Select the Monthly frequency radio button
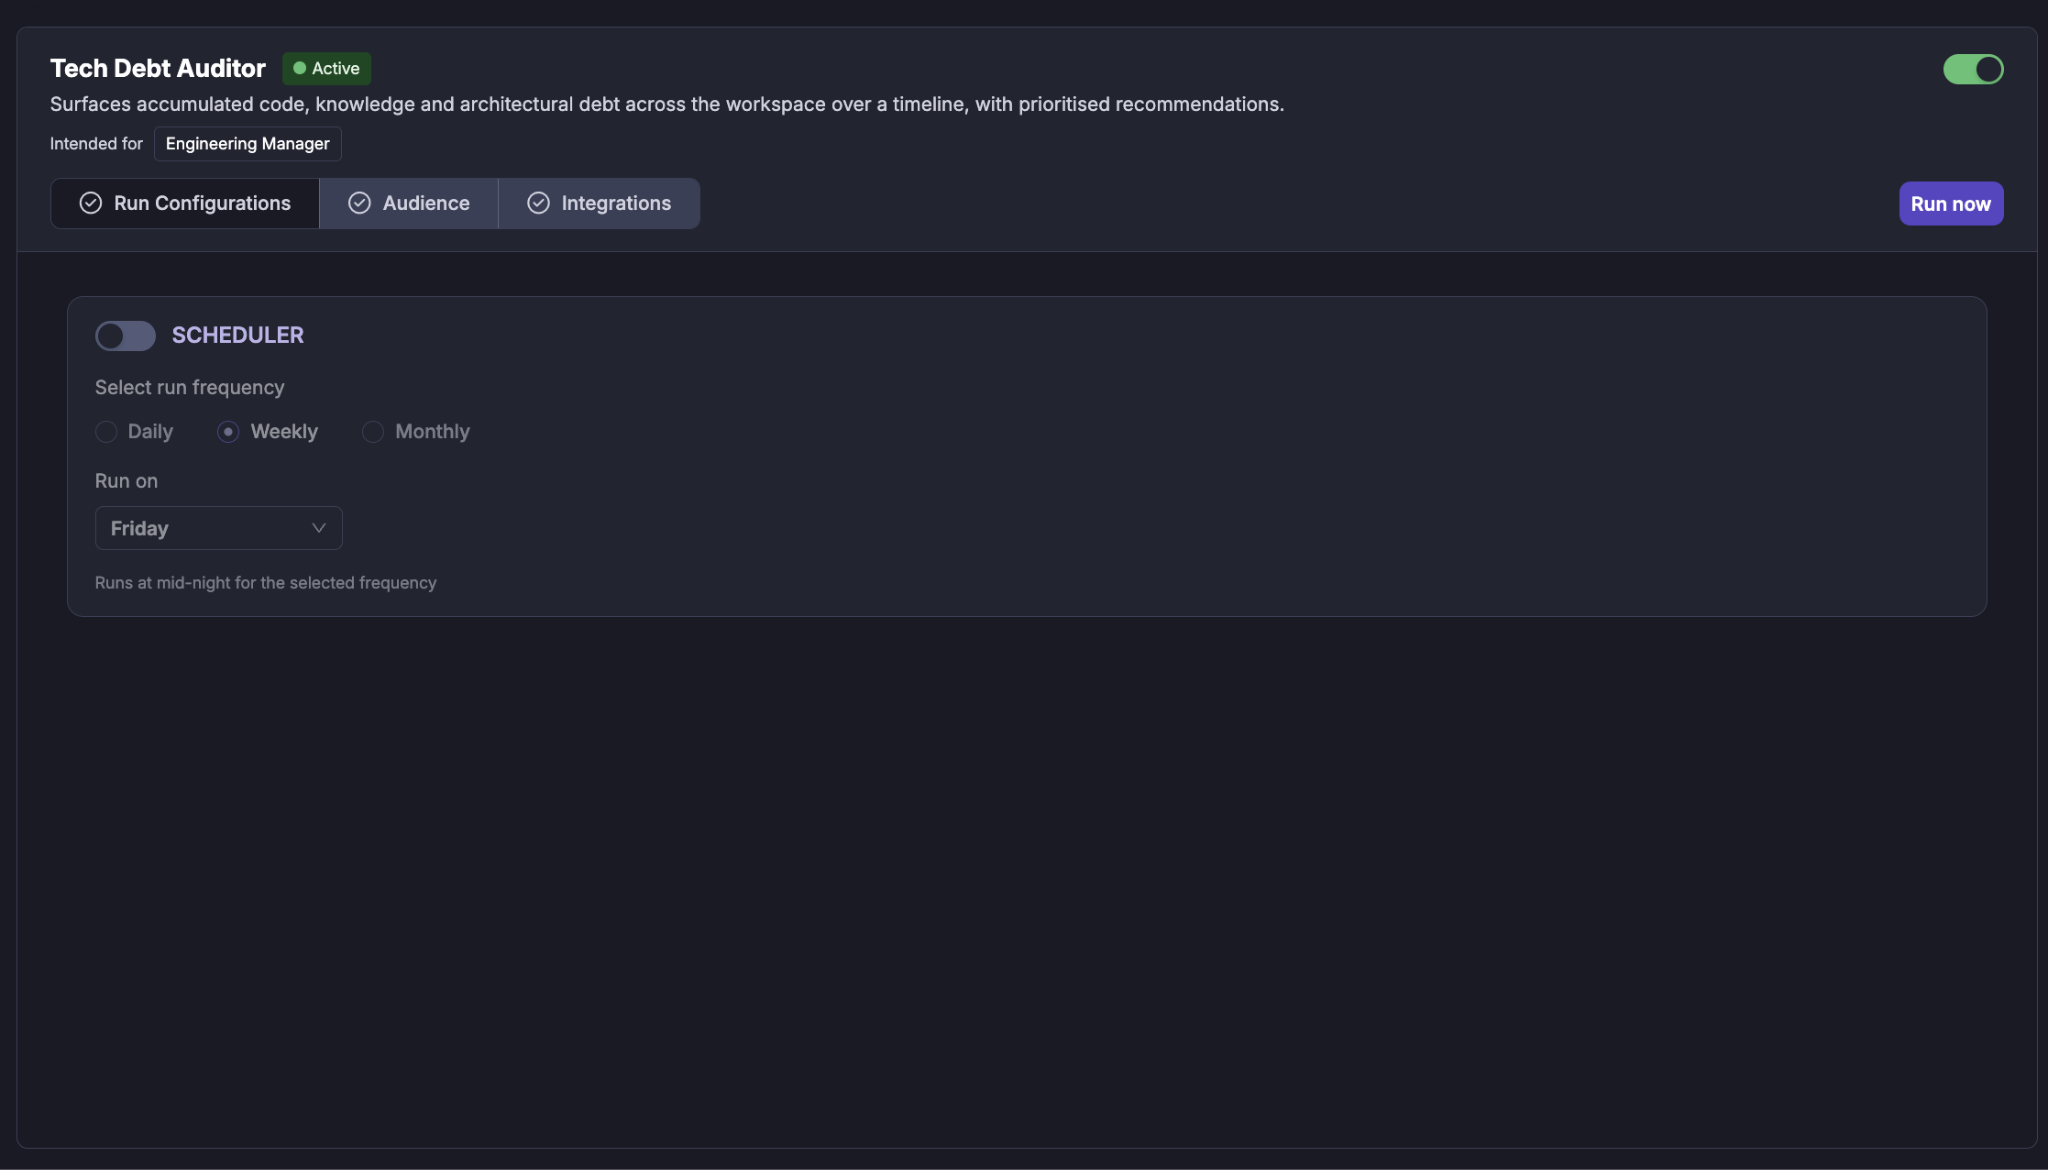The image size is (2048, 1170). click(x=373, y=432)
